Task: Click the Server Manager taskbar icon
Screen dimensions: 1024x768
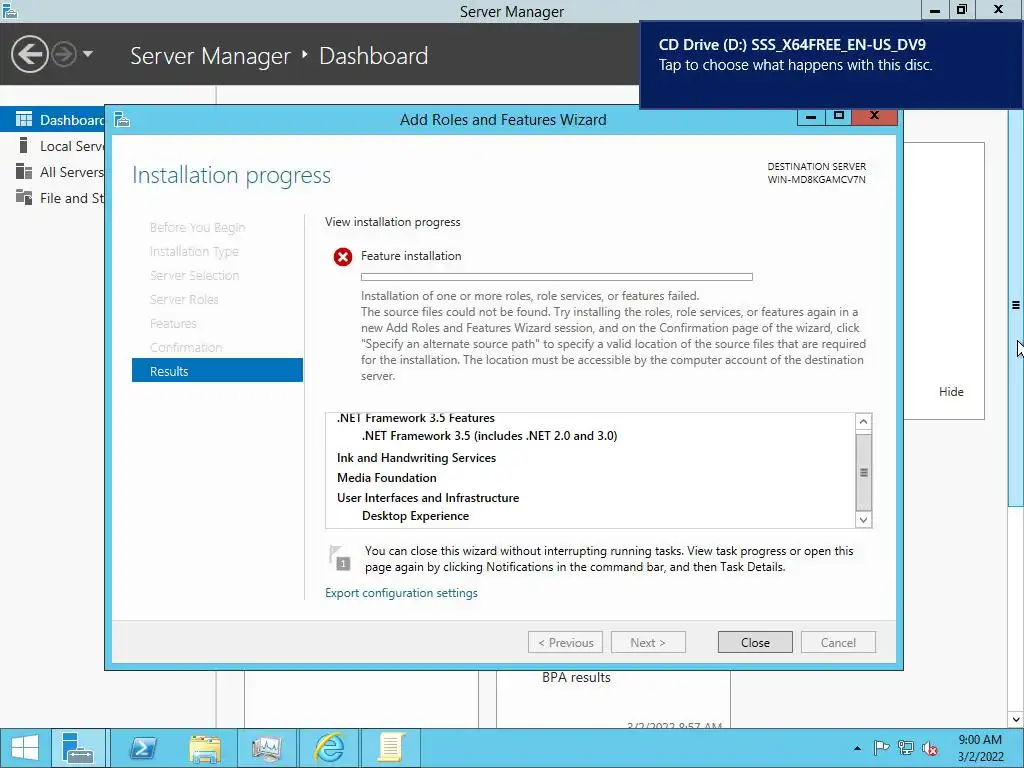Action: point(78,748)
